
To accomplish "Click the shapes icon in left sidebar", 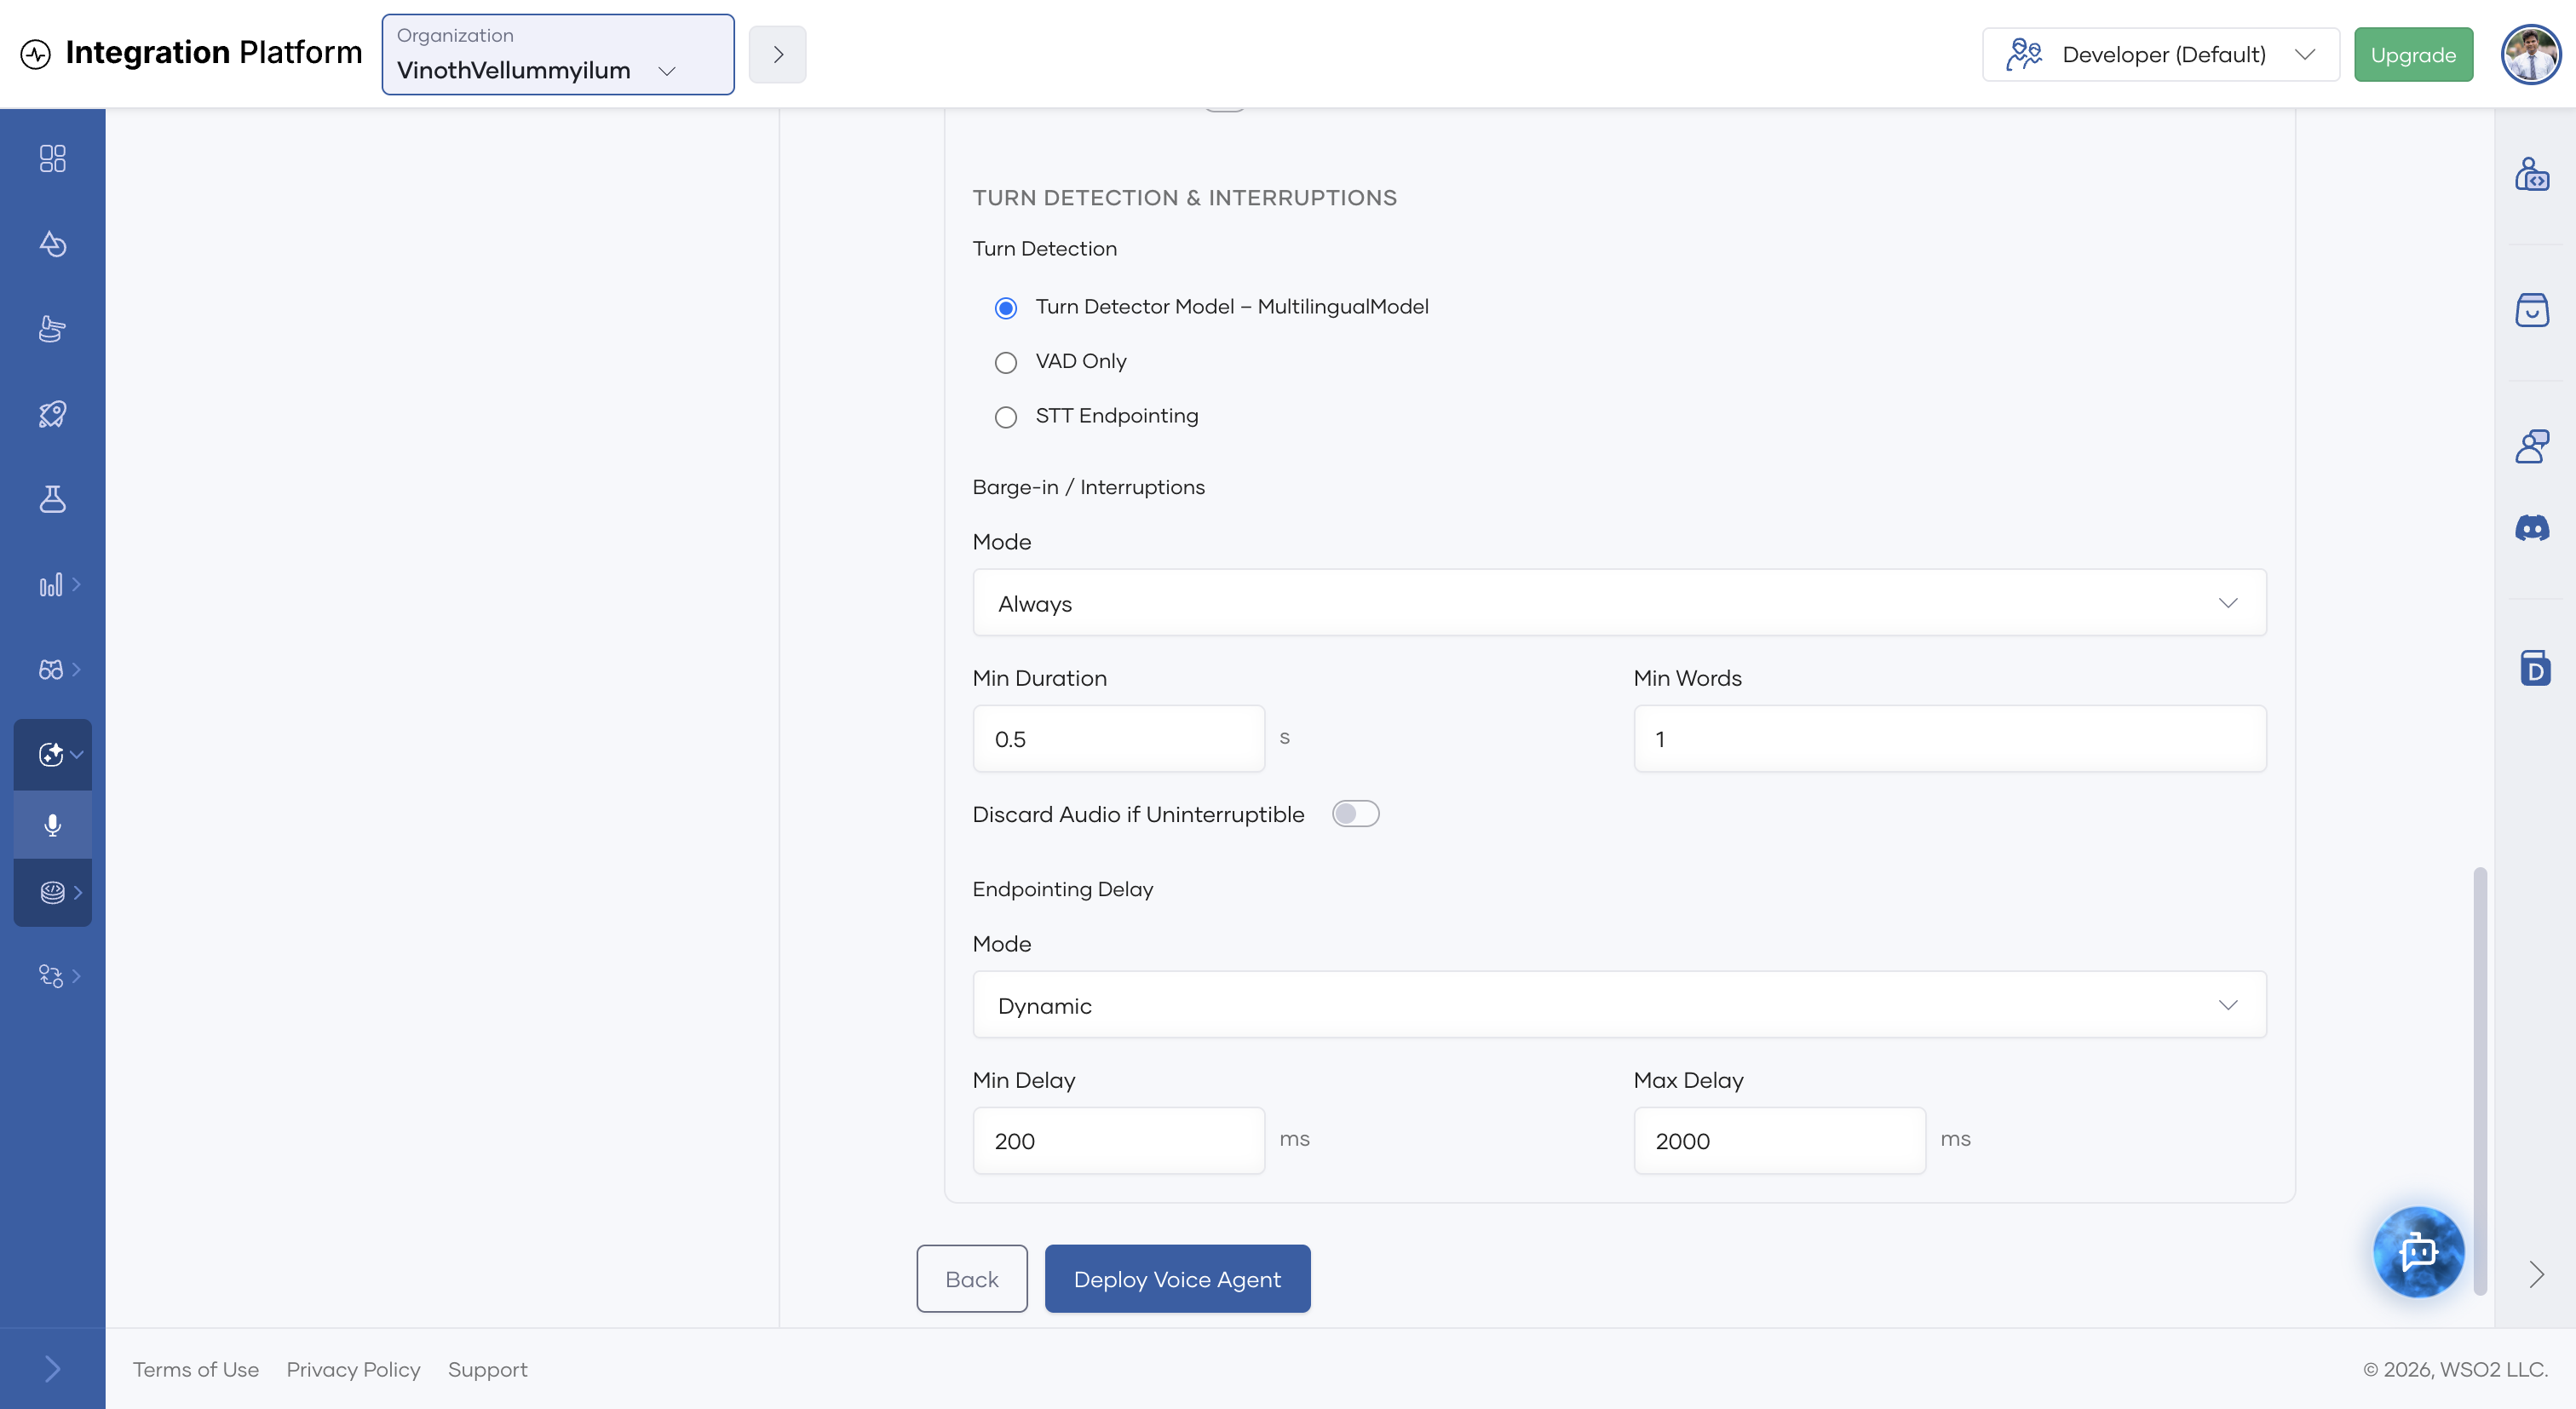I will click(52, 244).
